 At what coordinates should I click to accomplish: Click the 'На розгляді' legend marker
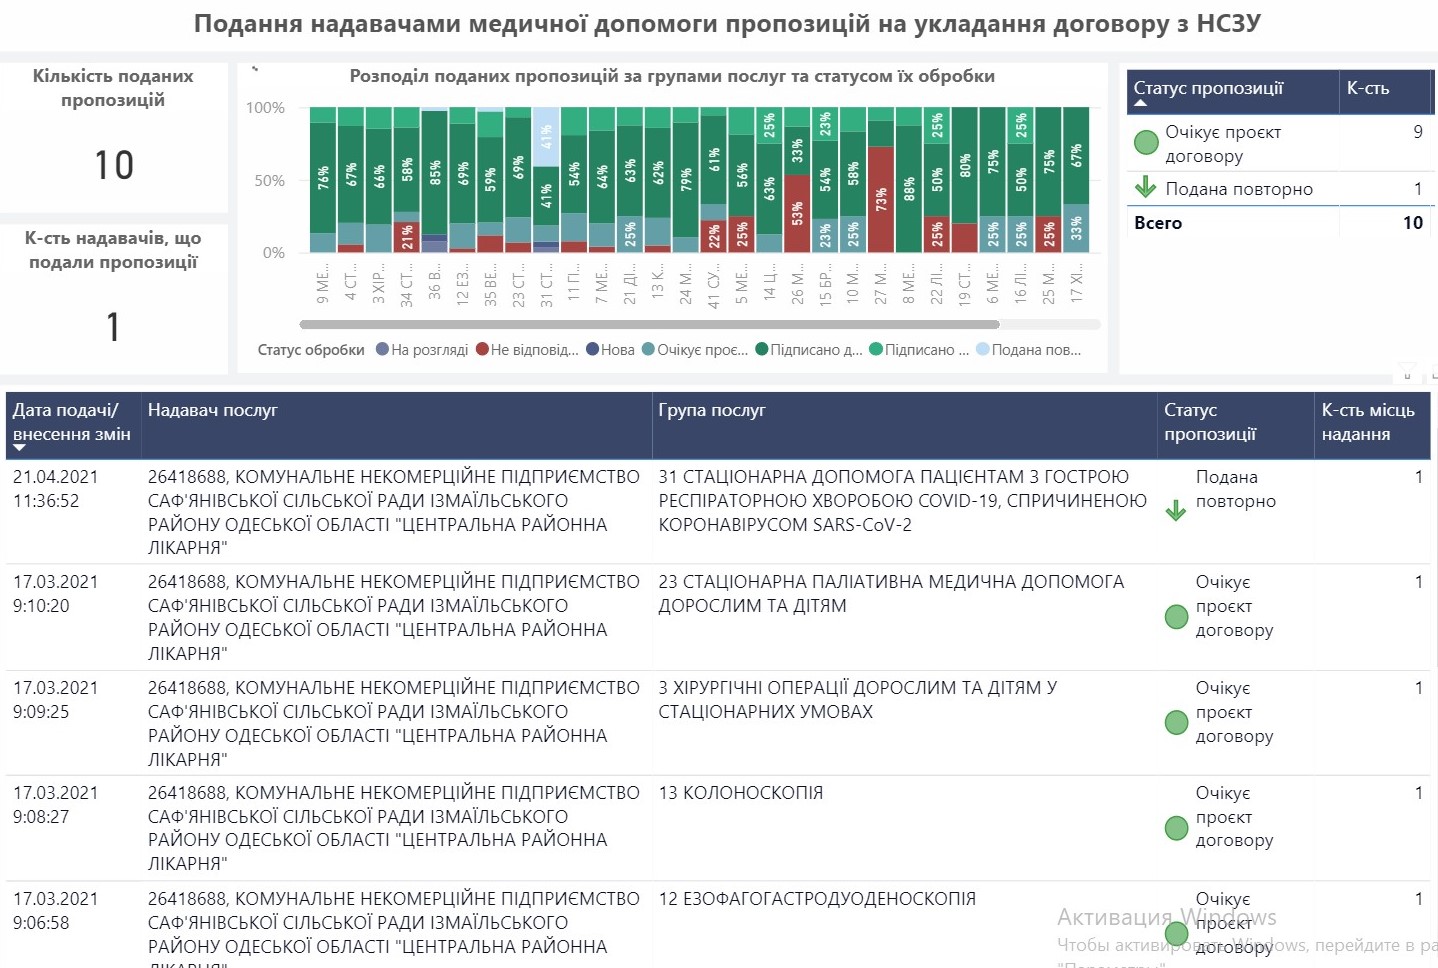click(382, 349)
